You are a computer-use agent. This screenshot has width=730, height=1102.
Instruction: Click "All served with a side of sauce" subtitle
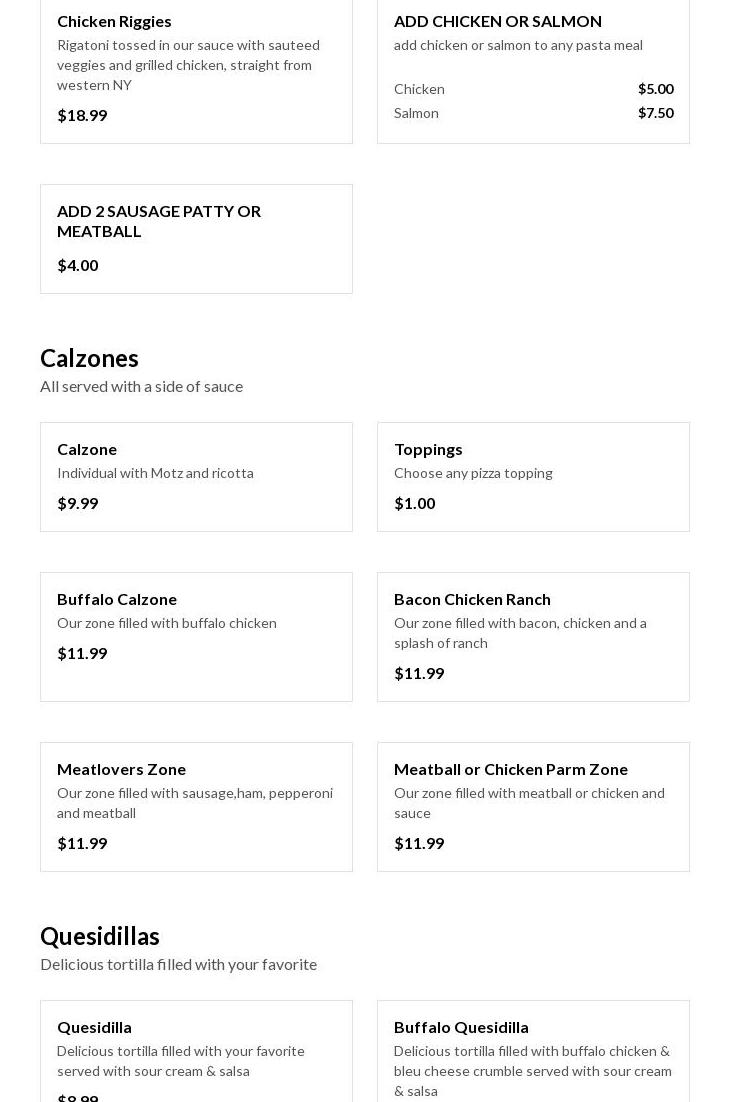[142, 387]
